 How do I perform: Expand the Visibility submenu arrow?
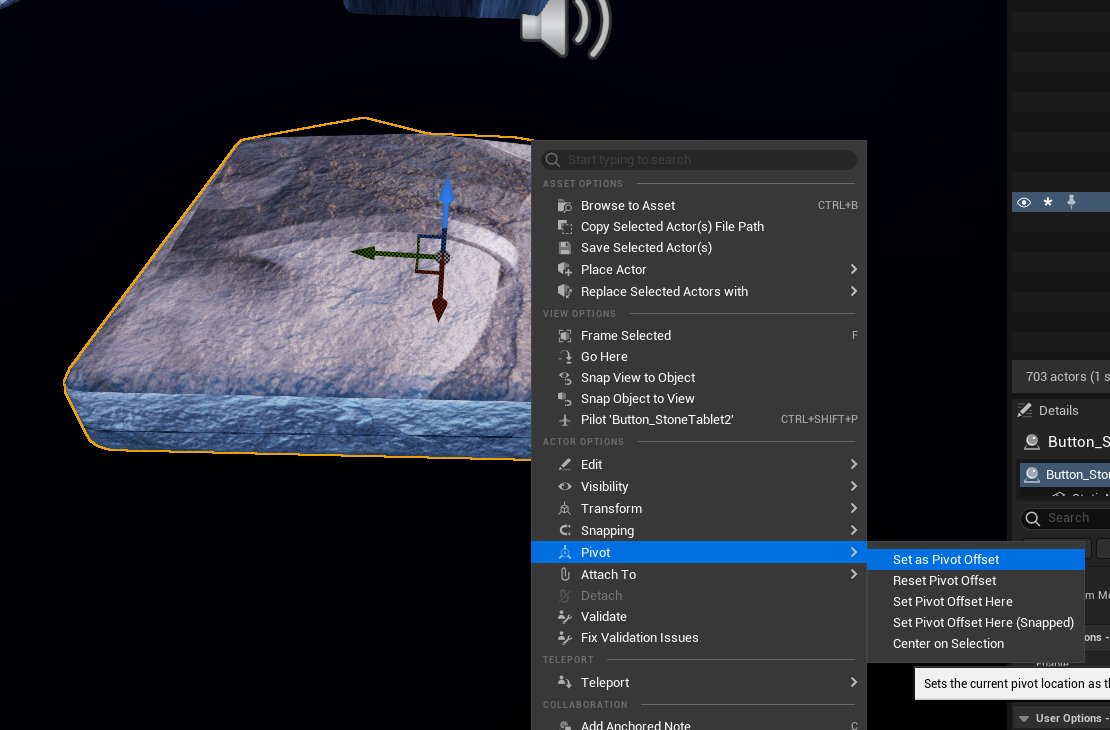(x=853, y=486)
